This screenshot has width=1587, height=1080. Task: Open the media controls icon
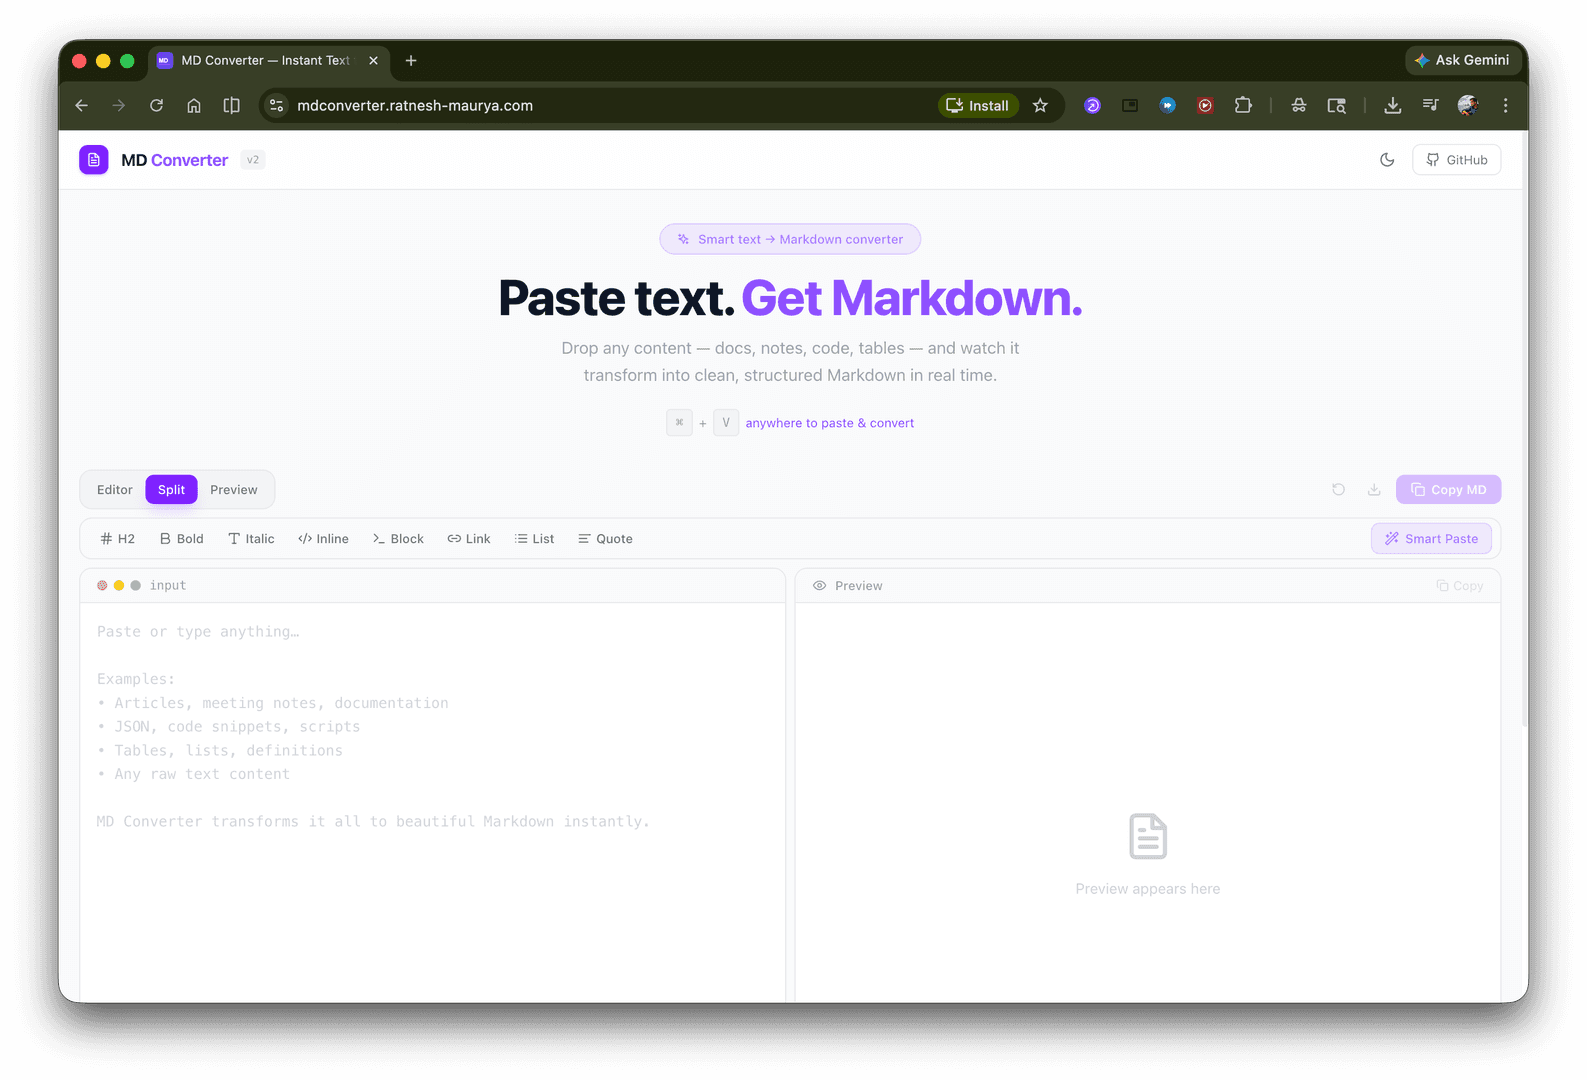1430,105
